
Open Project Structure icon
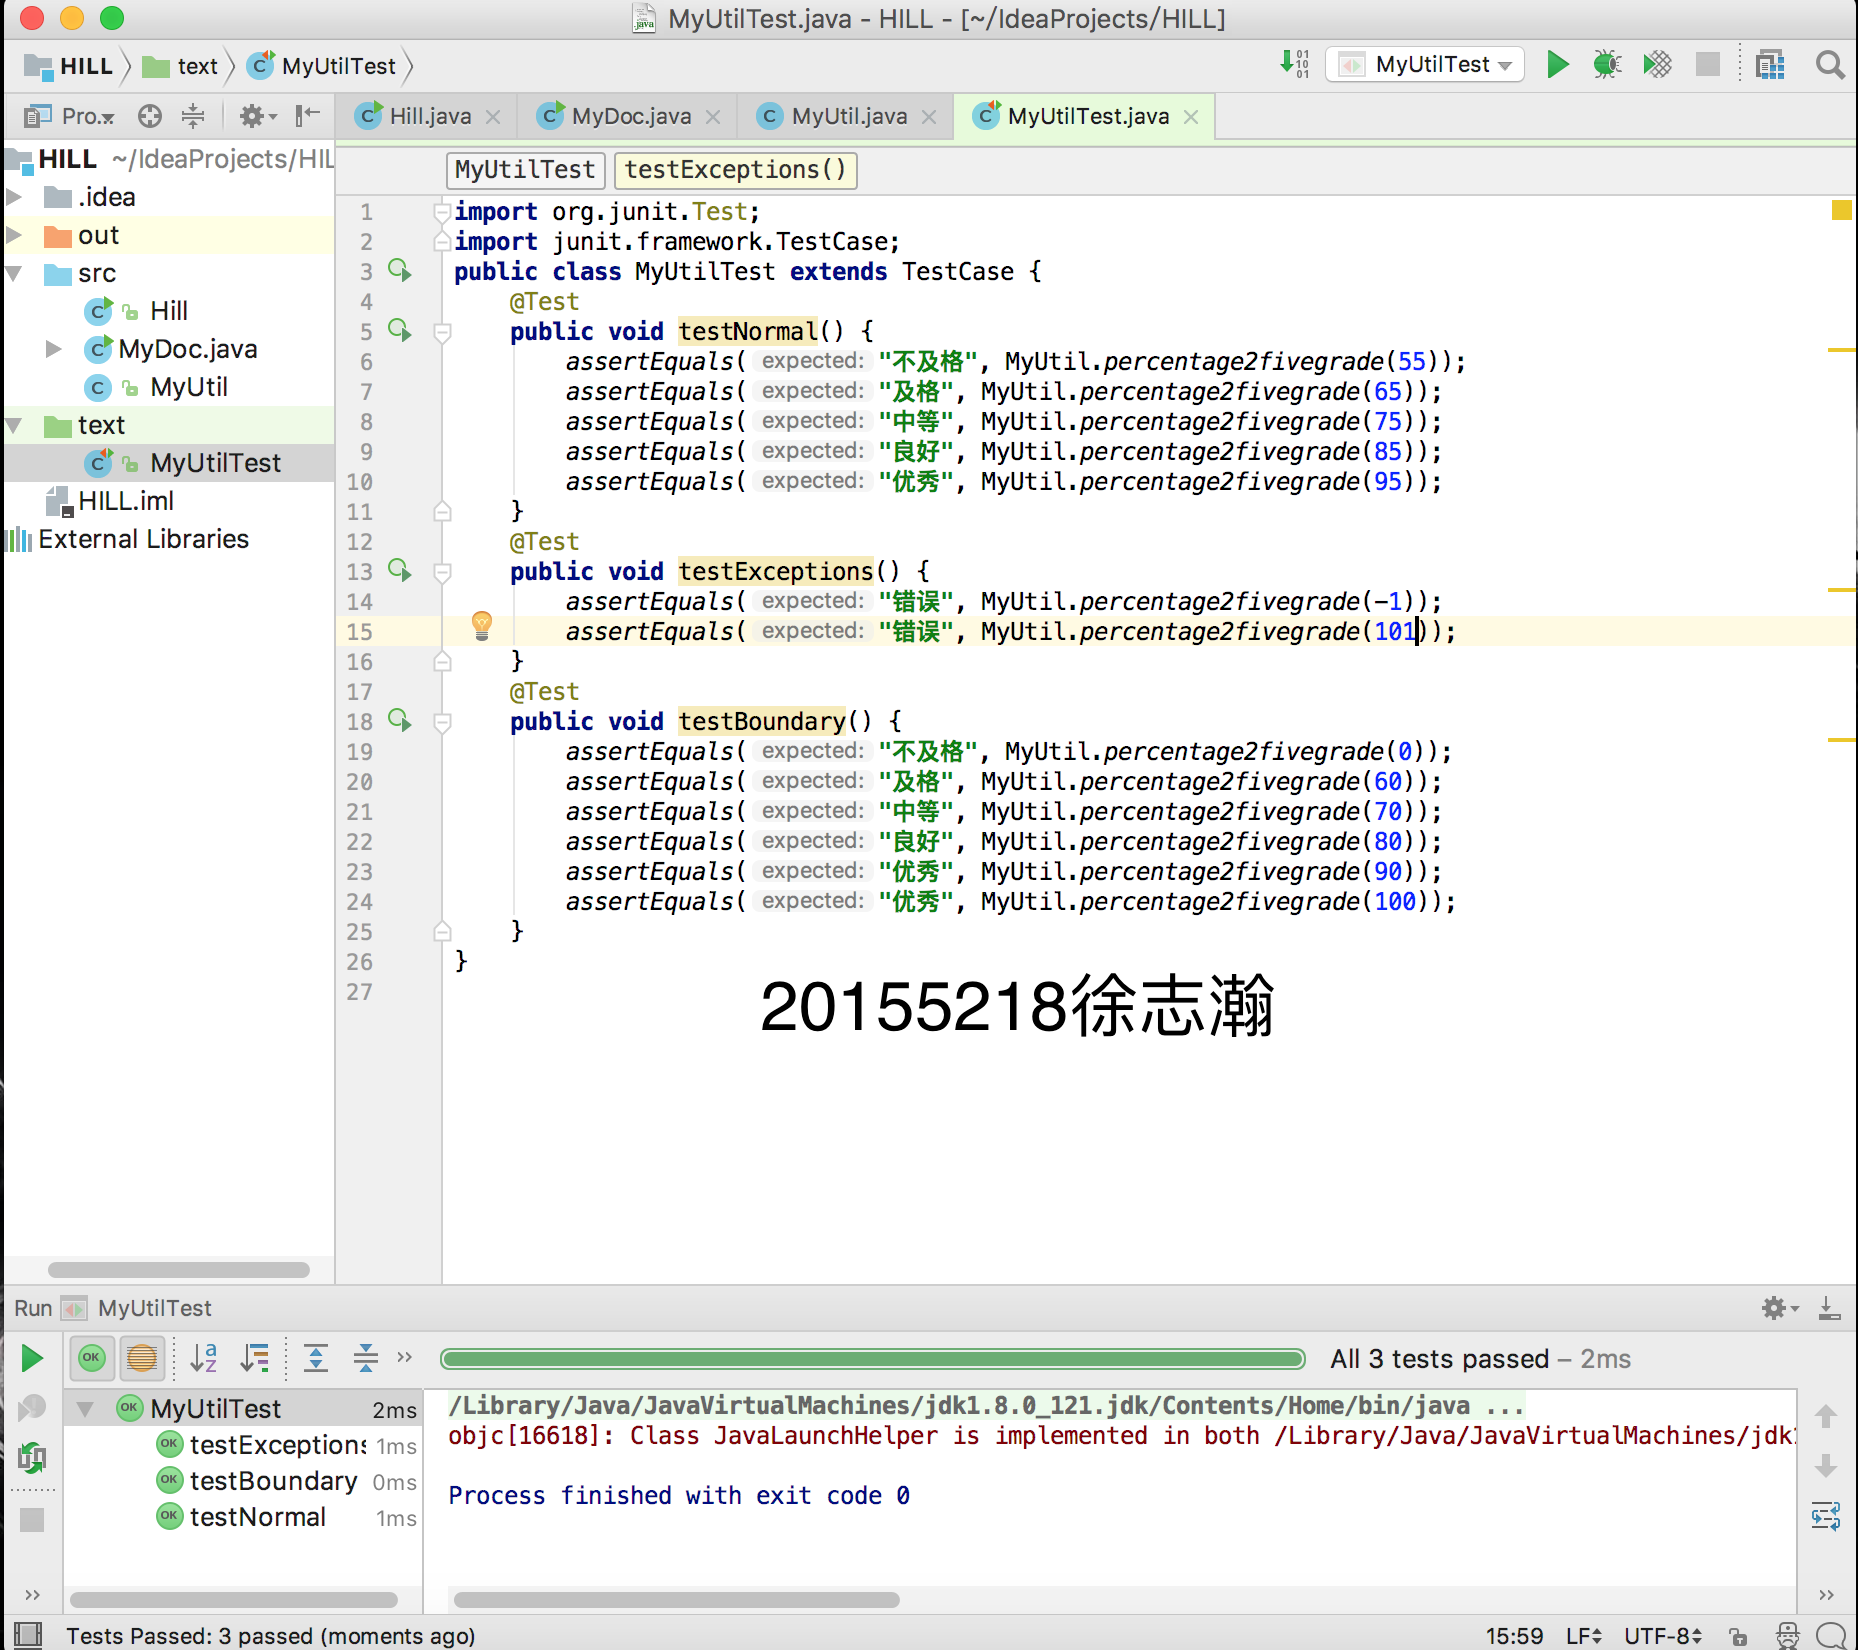(1770, 65)
